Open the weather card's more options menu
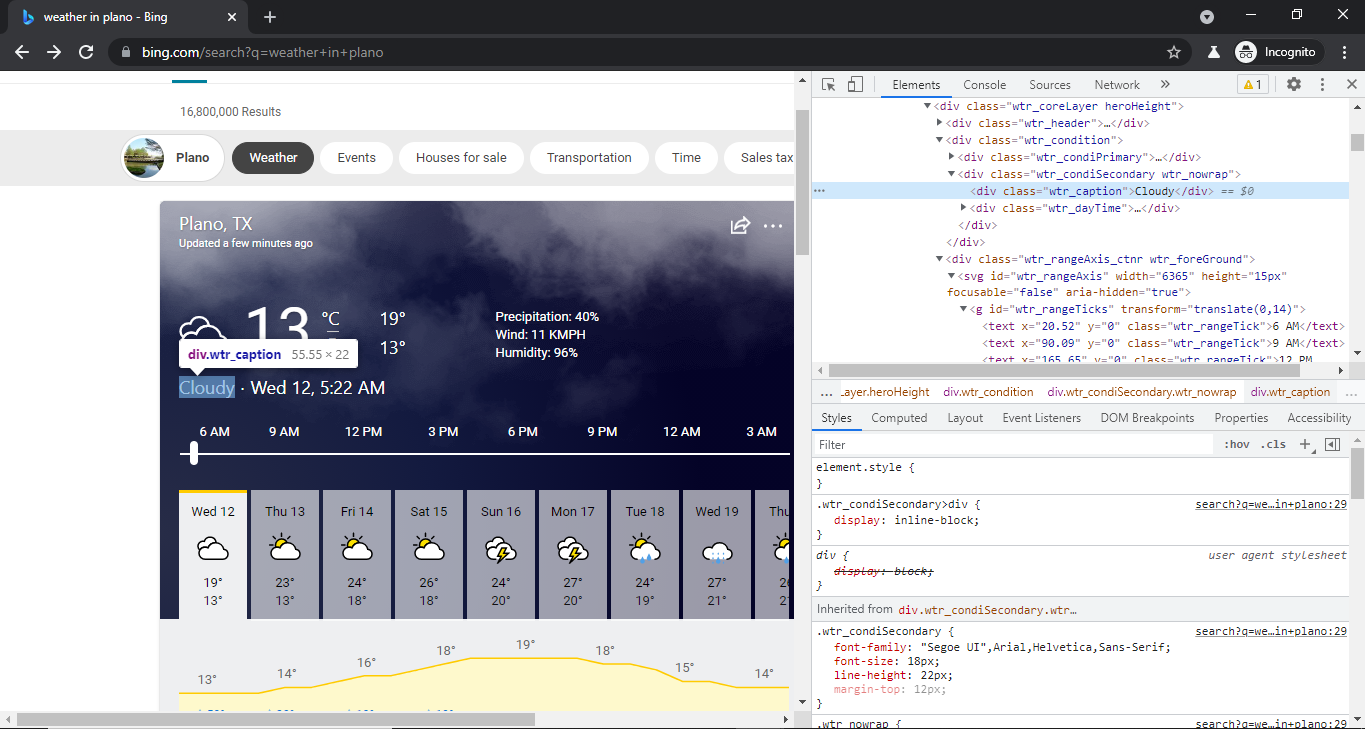The image size is (1365, 729). pyautogui.click(x=773, y=226)
